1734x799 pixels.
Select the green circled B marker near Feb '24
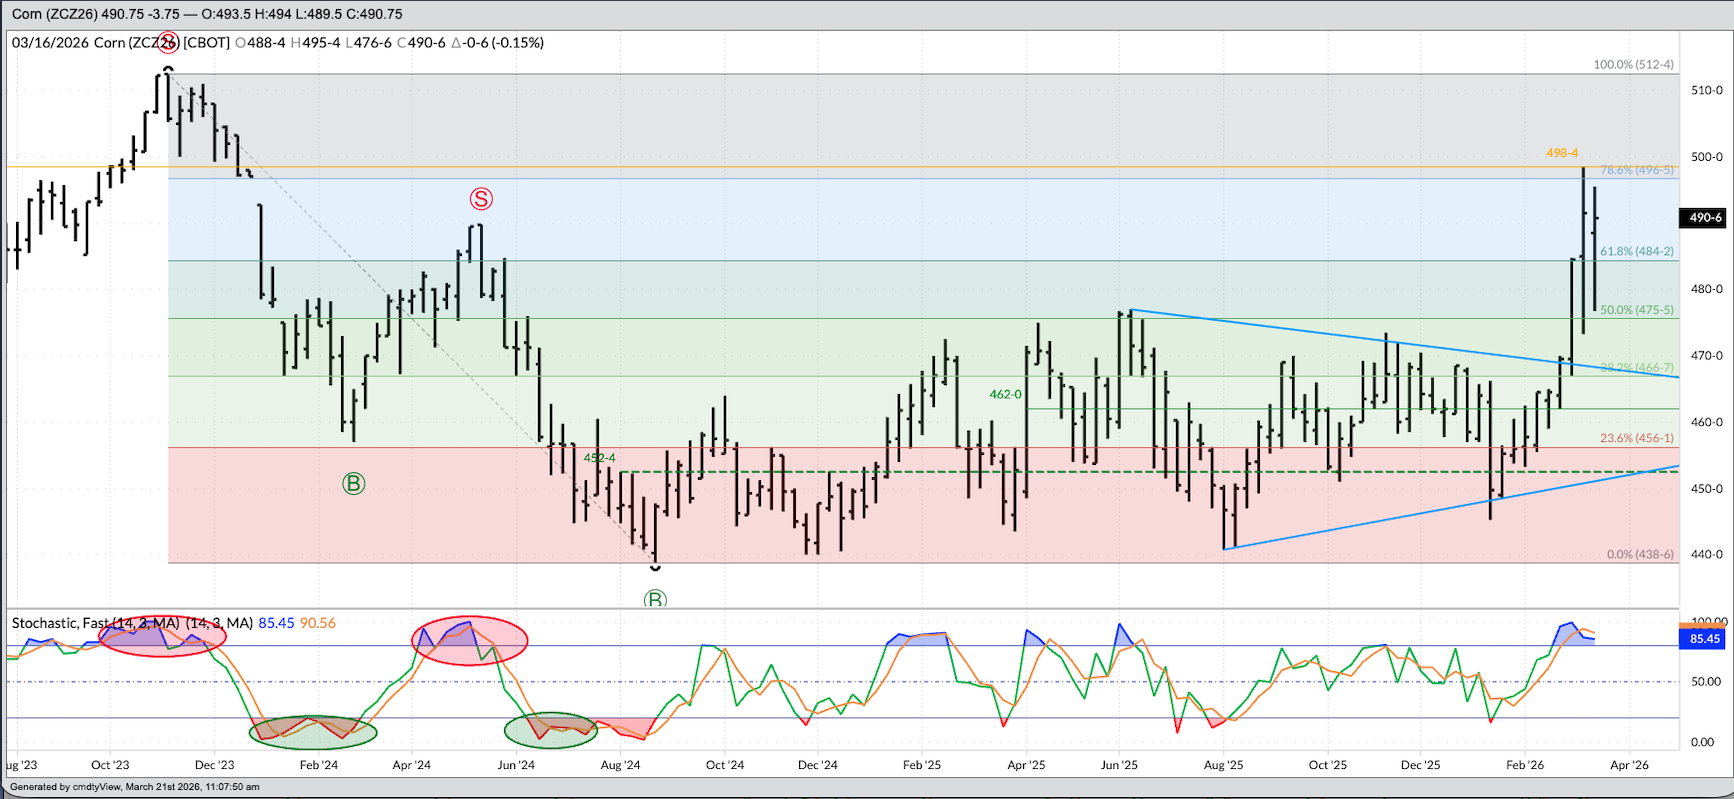(x=353, y=484)
